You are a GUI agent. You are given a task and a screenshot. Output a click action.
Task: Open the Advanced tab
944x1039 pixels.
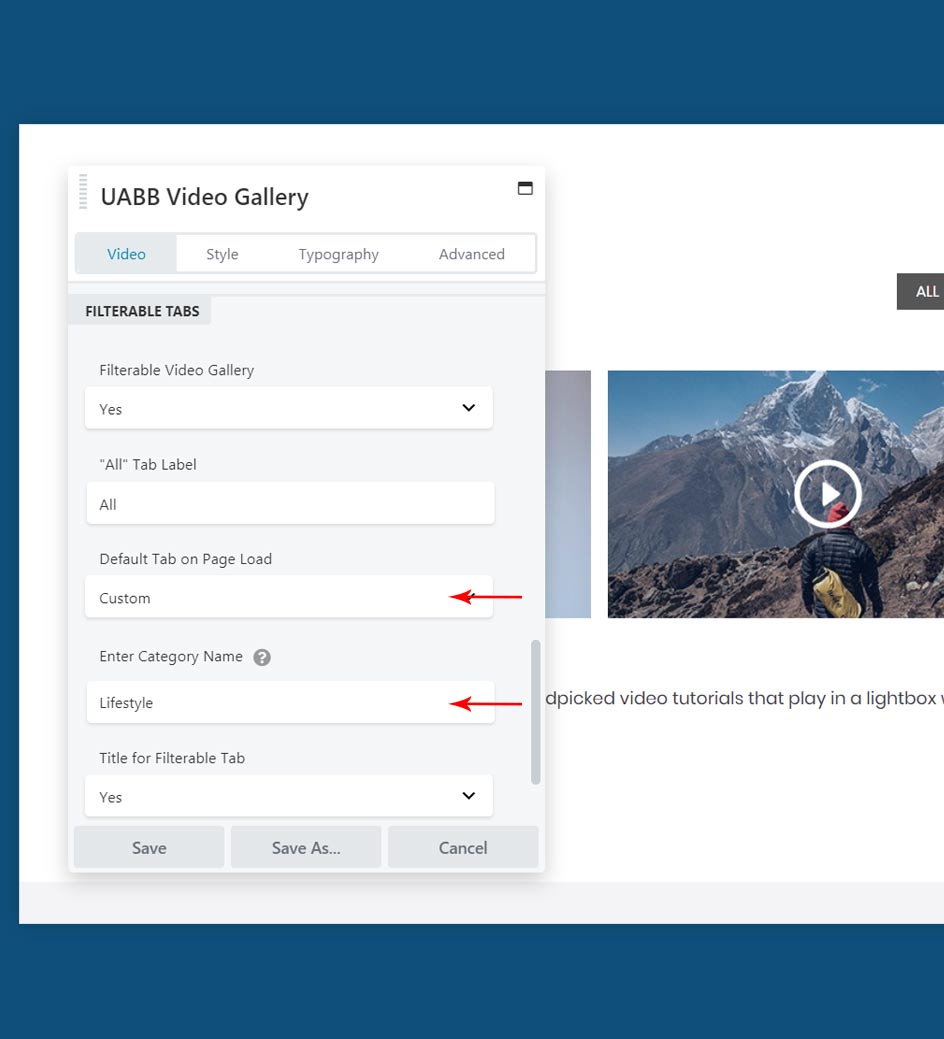point(472,254)
